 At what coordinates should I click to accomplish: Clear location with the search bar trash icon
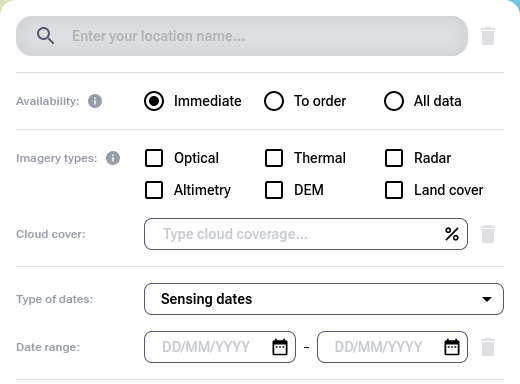point(488,36)
